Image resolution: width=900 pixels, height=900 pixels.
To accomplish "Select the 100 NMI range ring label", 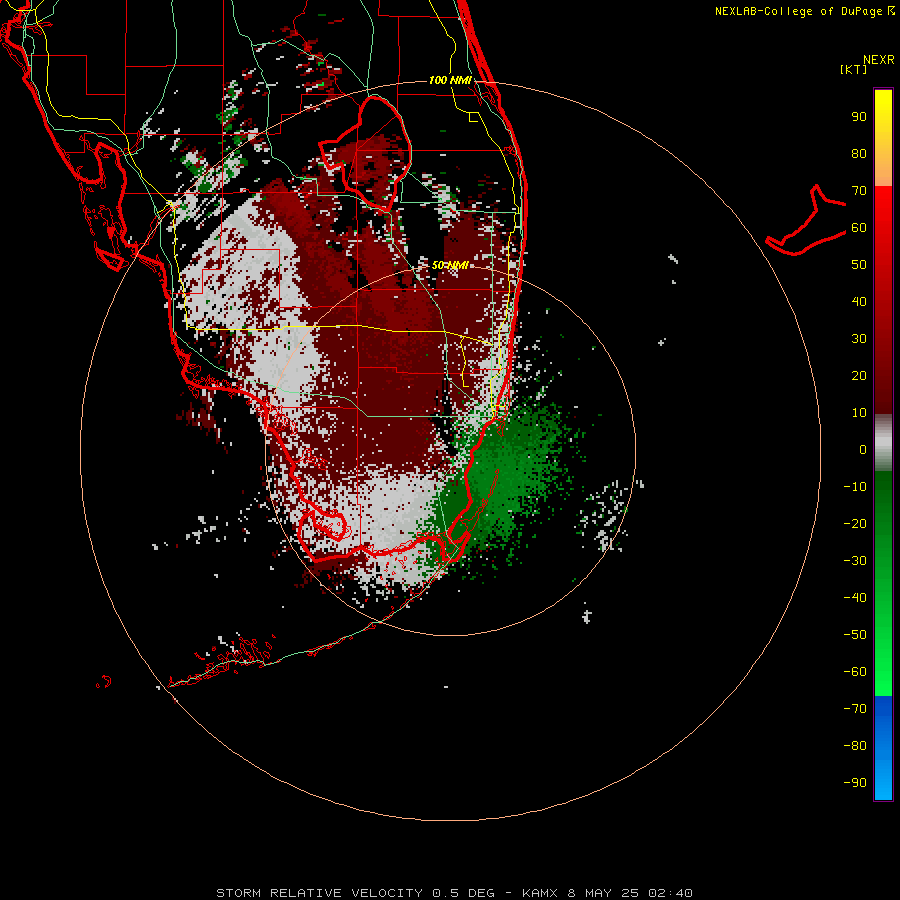I will tap(451, 80).
